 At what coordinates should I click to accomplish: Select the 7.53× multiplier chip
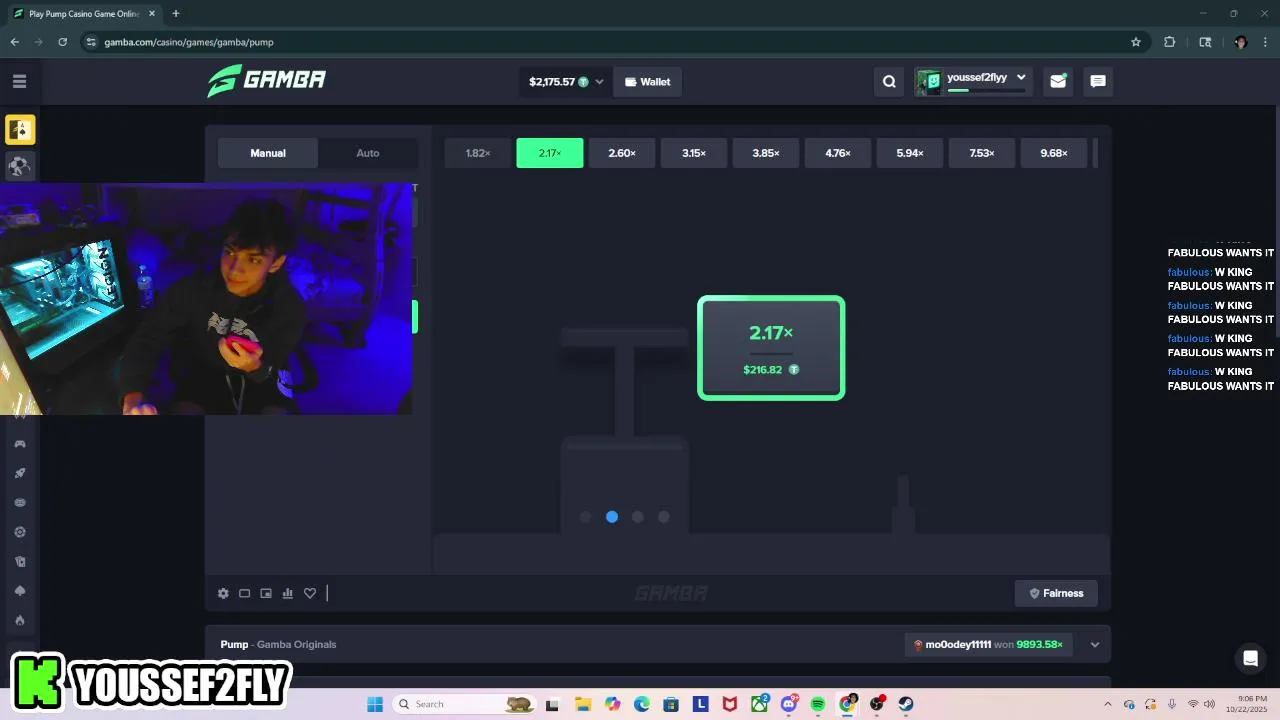pyautogui.click(x=982, y=153)
